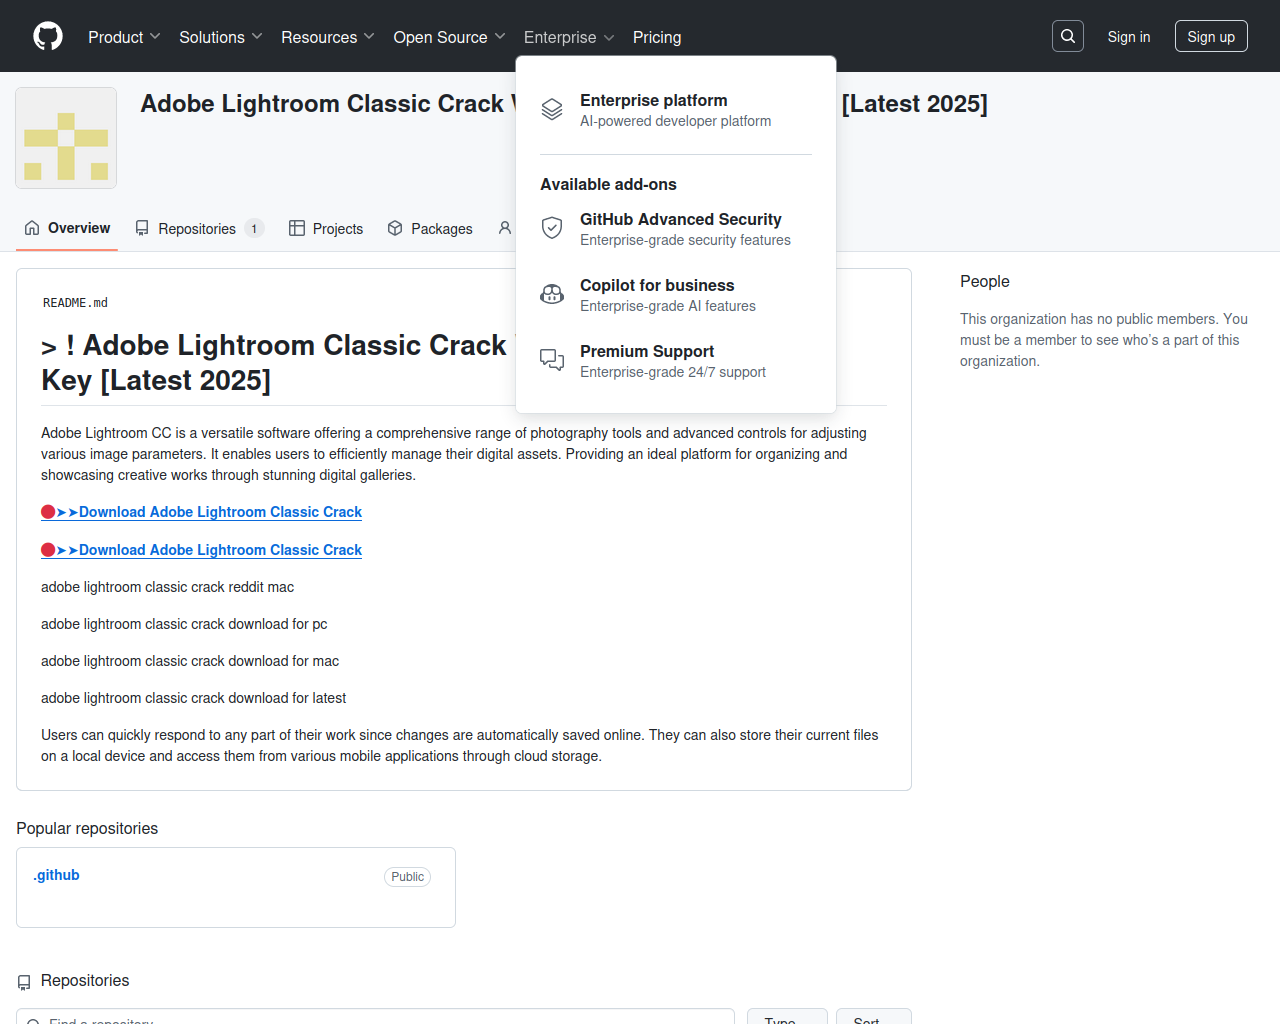Collapse the Enterprise dropdown menu

[x=569, y=37]
